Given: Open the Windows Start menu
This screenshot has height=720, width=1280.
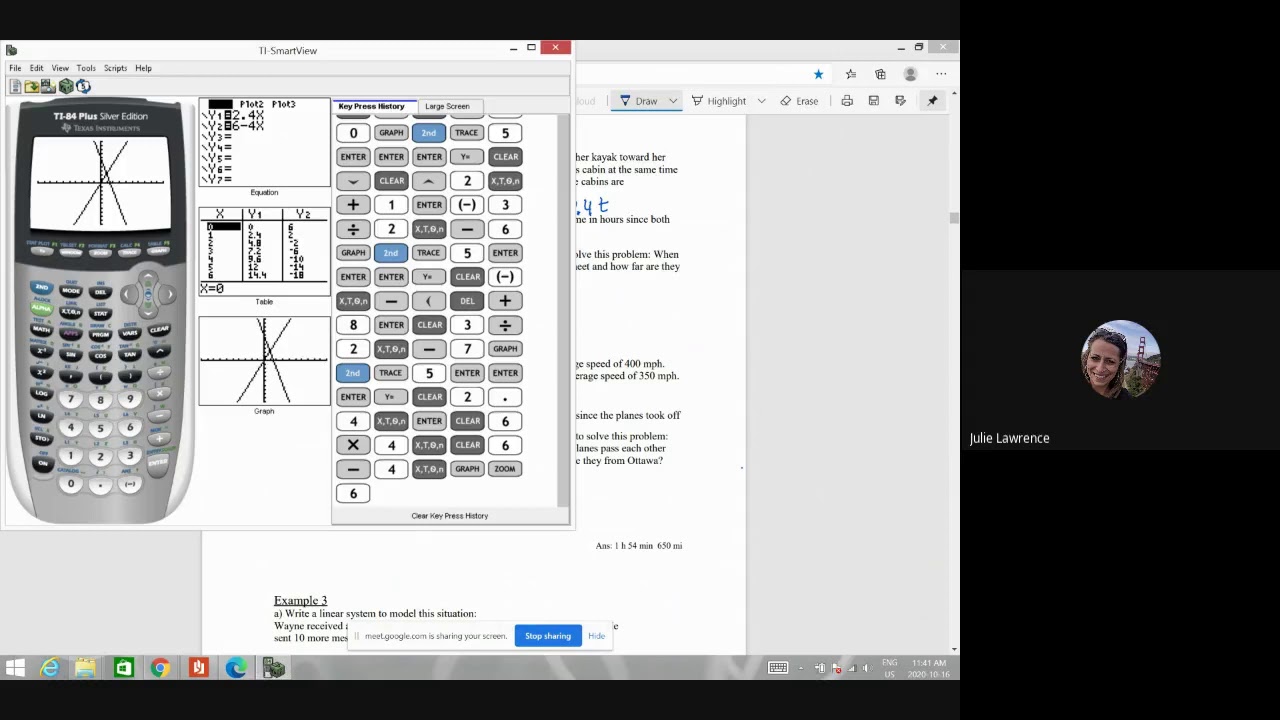Looking at the screenshot, I should 15,668.
